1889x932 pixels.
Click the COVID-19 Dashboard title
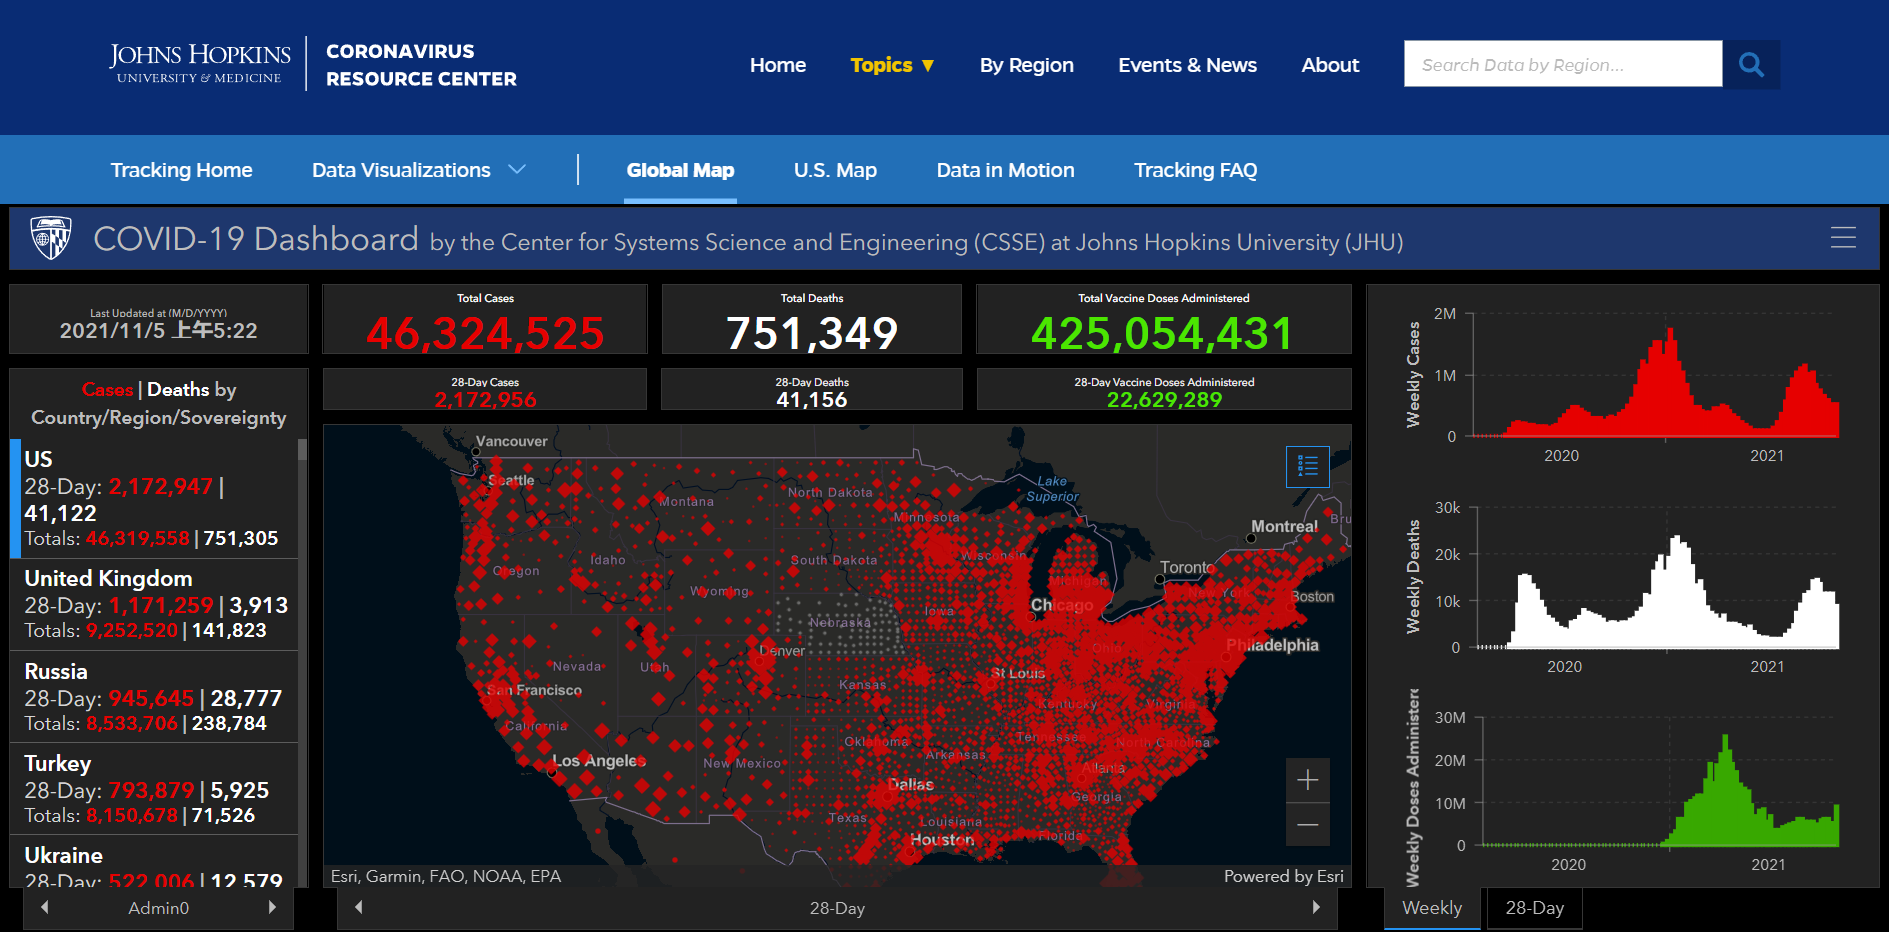(x=256, y=239)
